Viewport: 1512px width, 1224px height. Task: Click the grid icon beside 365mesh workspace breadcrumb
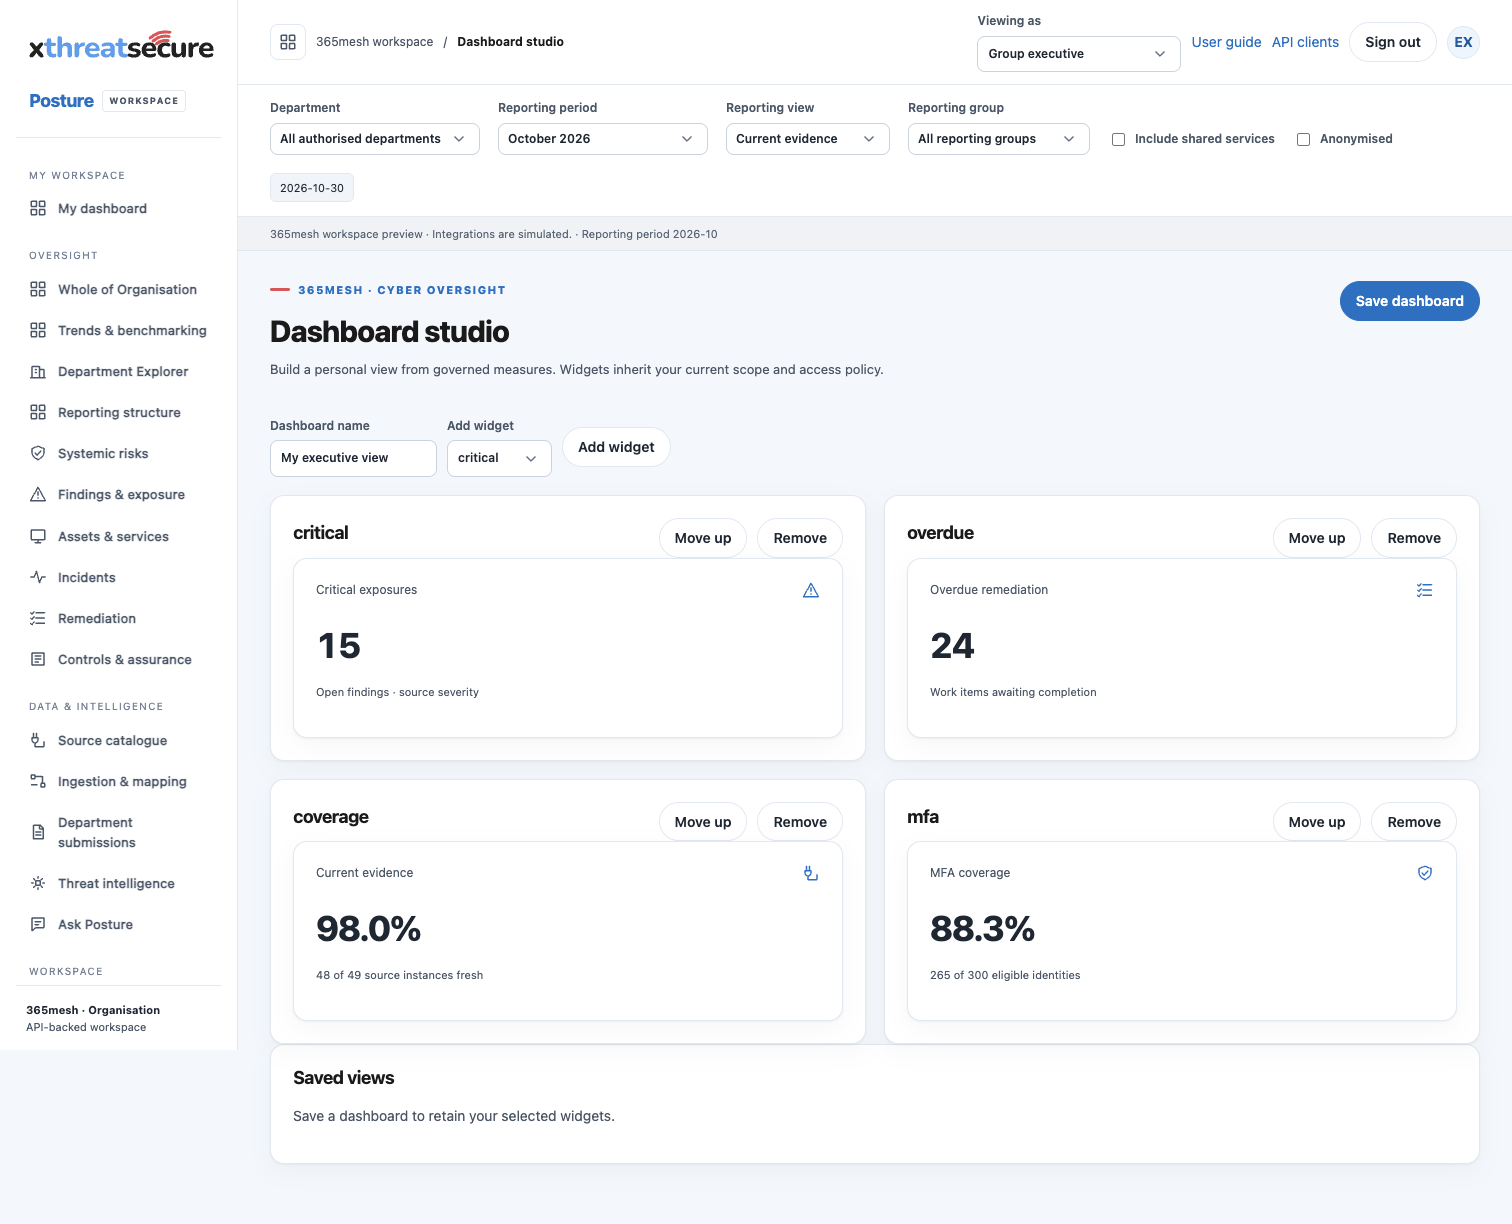288,42
